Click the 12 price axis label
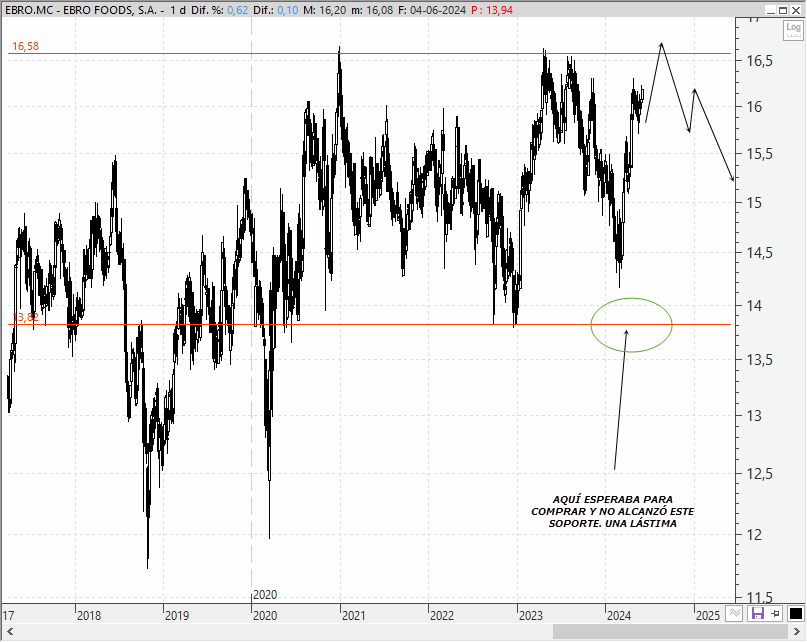 click(x=755, y=534)
